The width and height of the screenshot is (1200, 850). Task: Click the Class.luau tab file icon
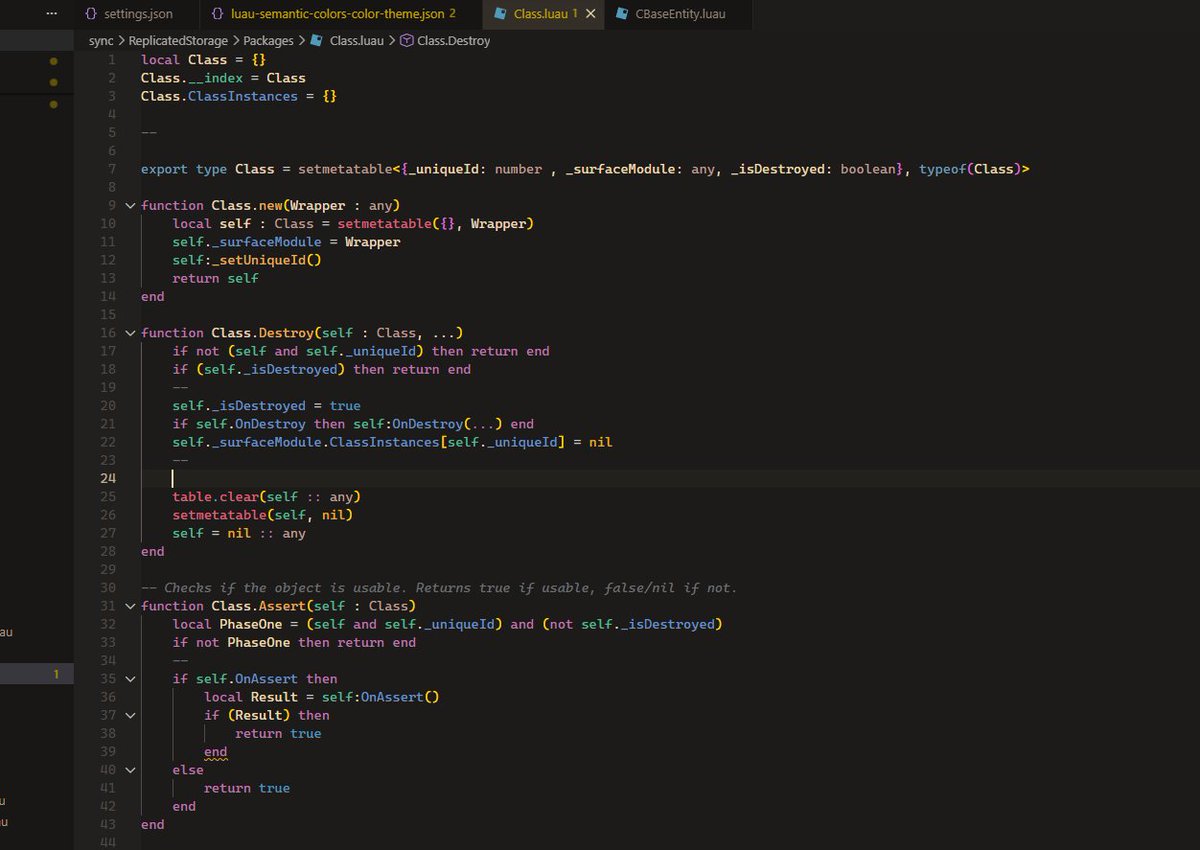pos(501,14)
